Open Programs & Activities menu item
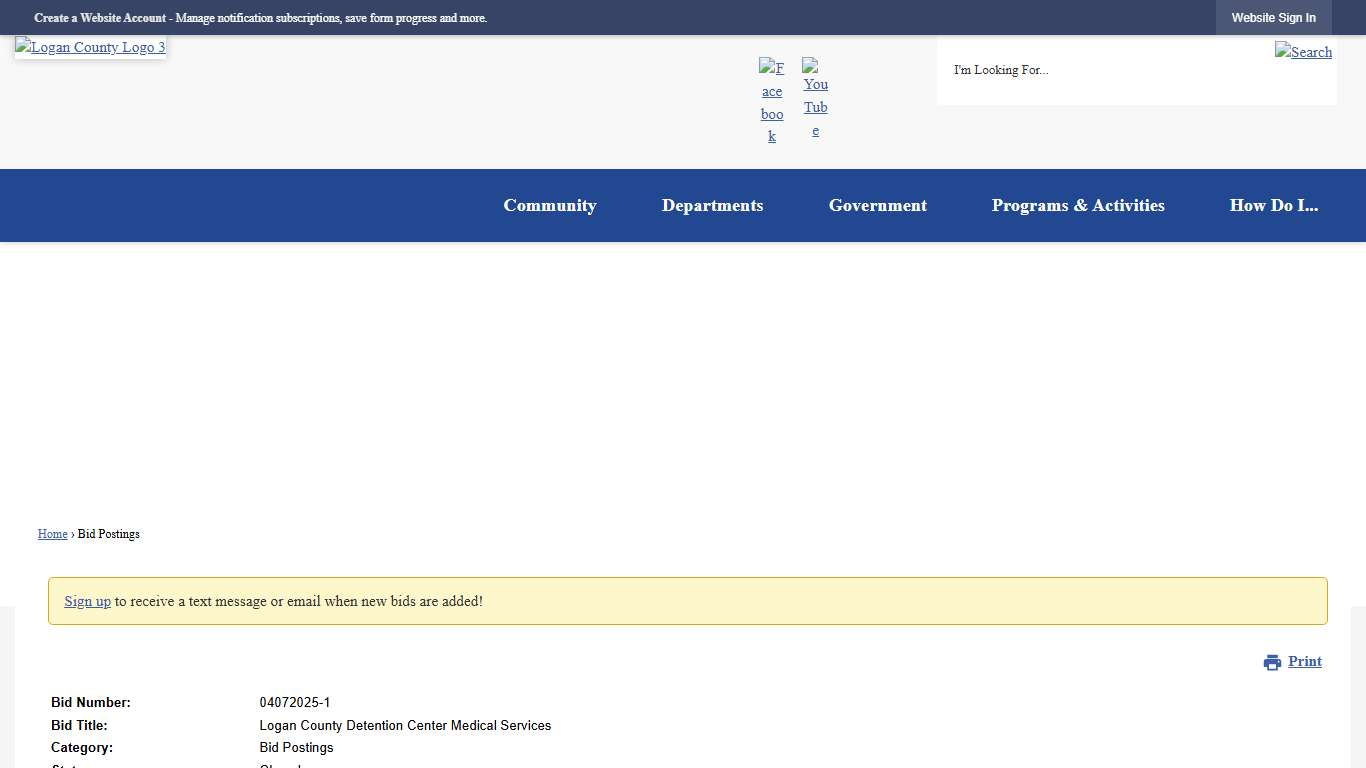Image resolution: width=1366 pixels, height=768 pixels. click(x=1078, y=205)
